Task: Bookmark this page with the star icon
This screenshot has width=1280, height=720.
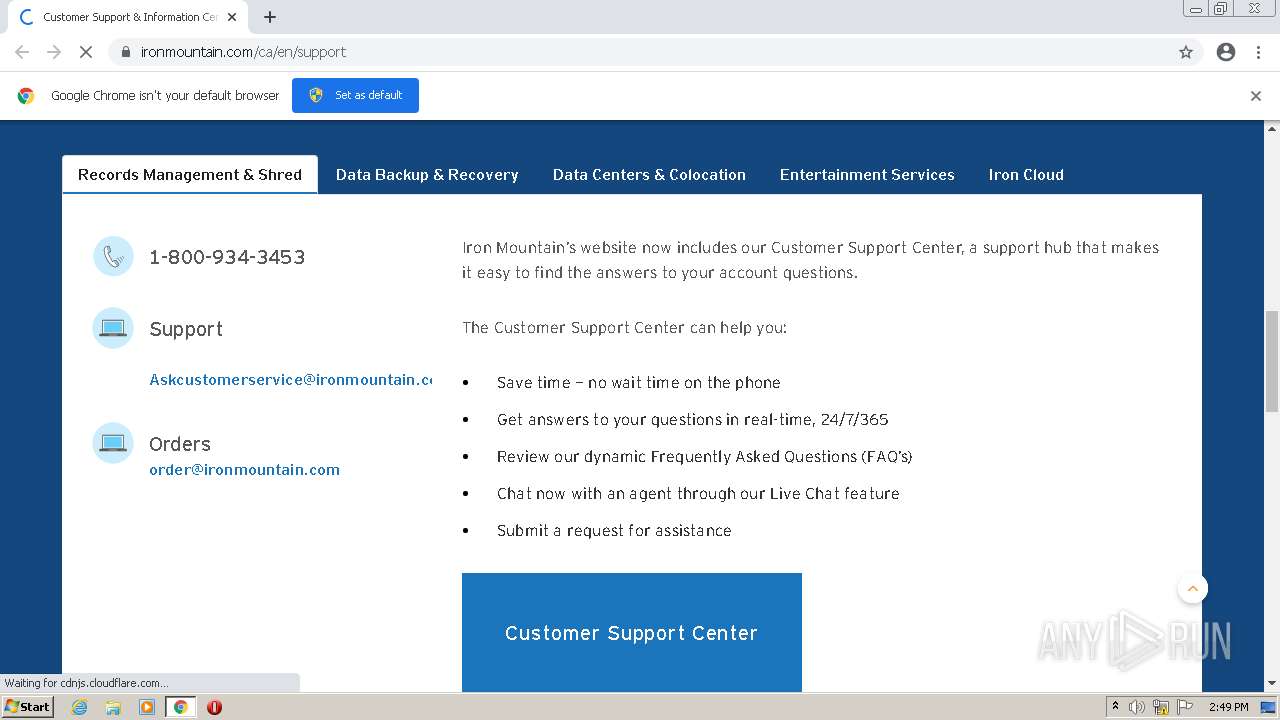Action: coord(1186,52)
